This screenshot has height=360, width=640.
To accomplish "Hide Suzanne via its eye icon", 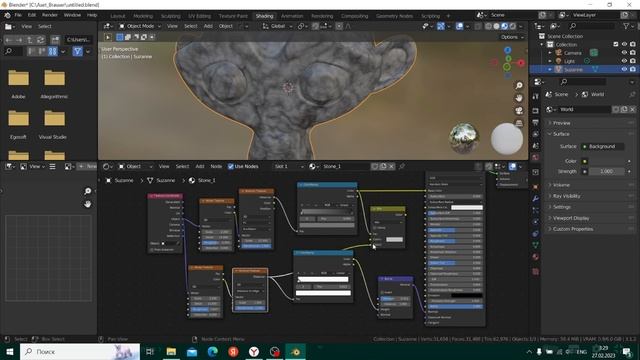I will click(x=624, y=69).
